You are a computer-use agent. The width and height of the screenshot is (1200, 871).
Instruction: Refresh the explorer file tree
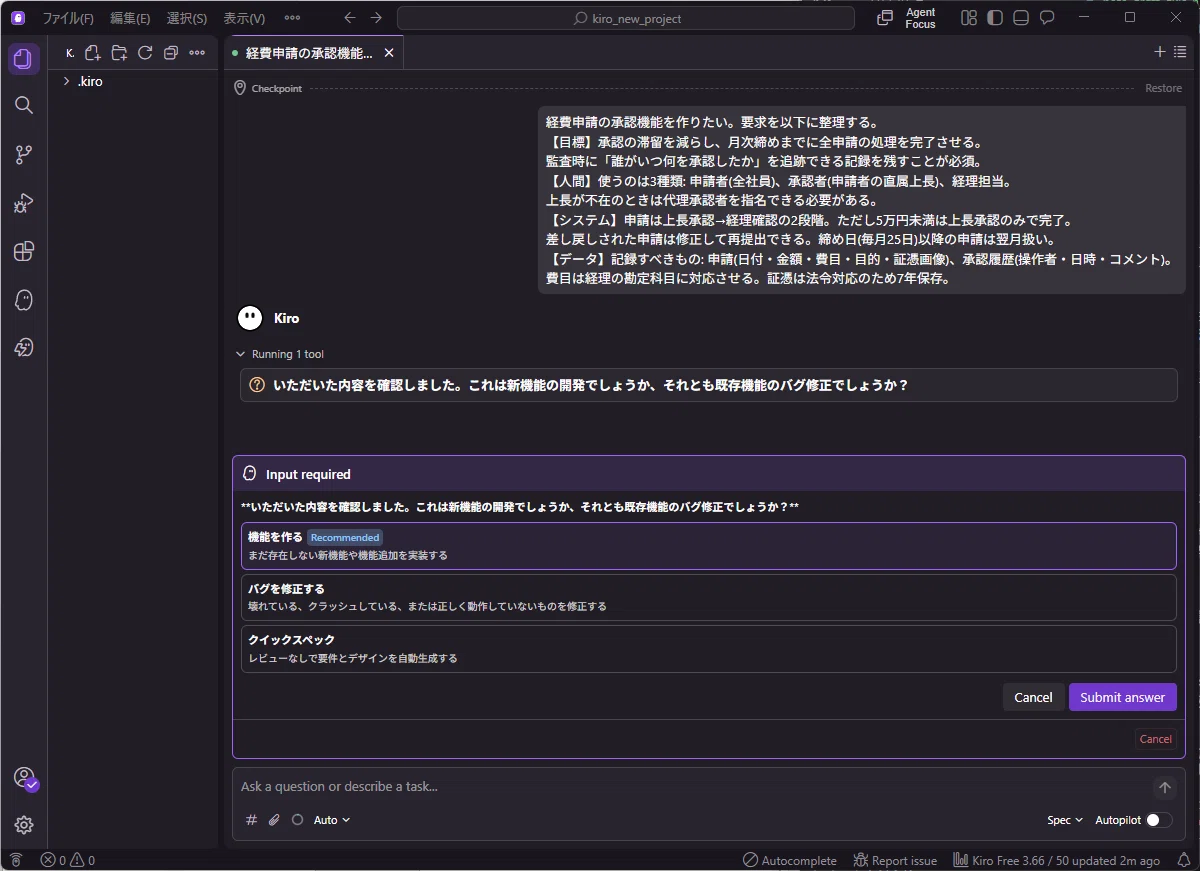145,53
